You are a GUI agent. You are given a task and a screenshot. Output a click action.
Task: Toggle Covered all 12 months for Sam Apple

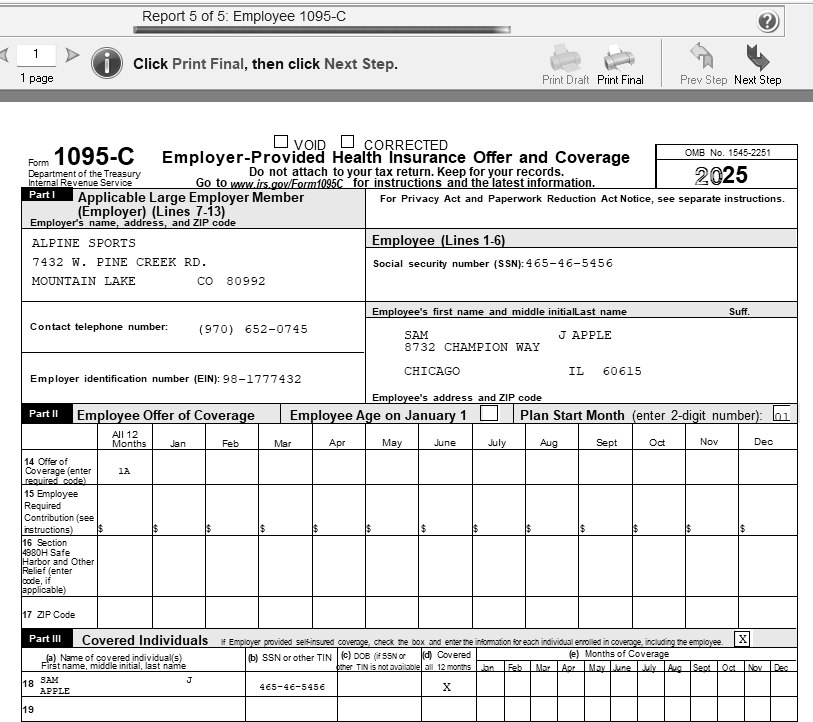[x=447, y=687]
